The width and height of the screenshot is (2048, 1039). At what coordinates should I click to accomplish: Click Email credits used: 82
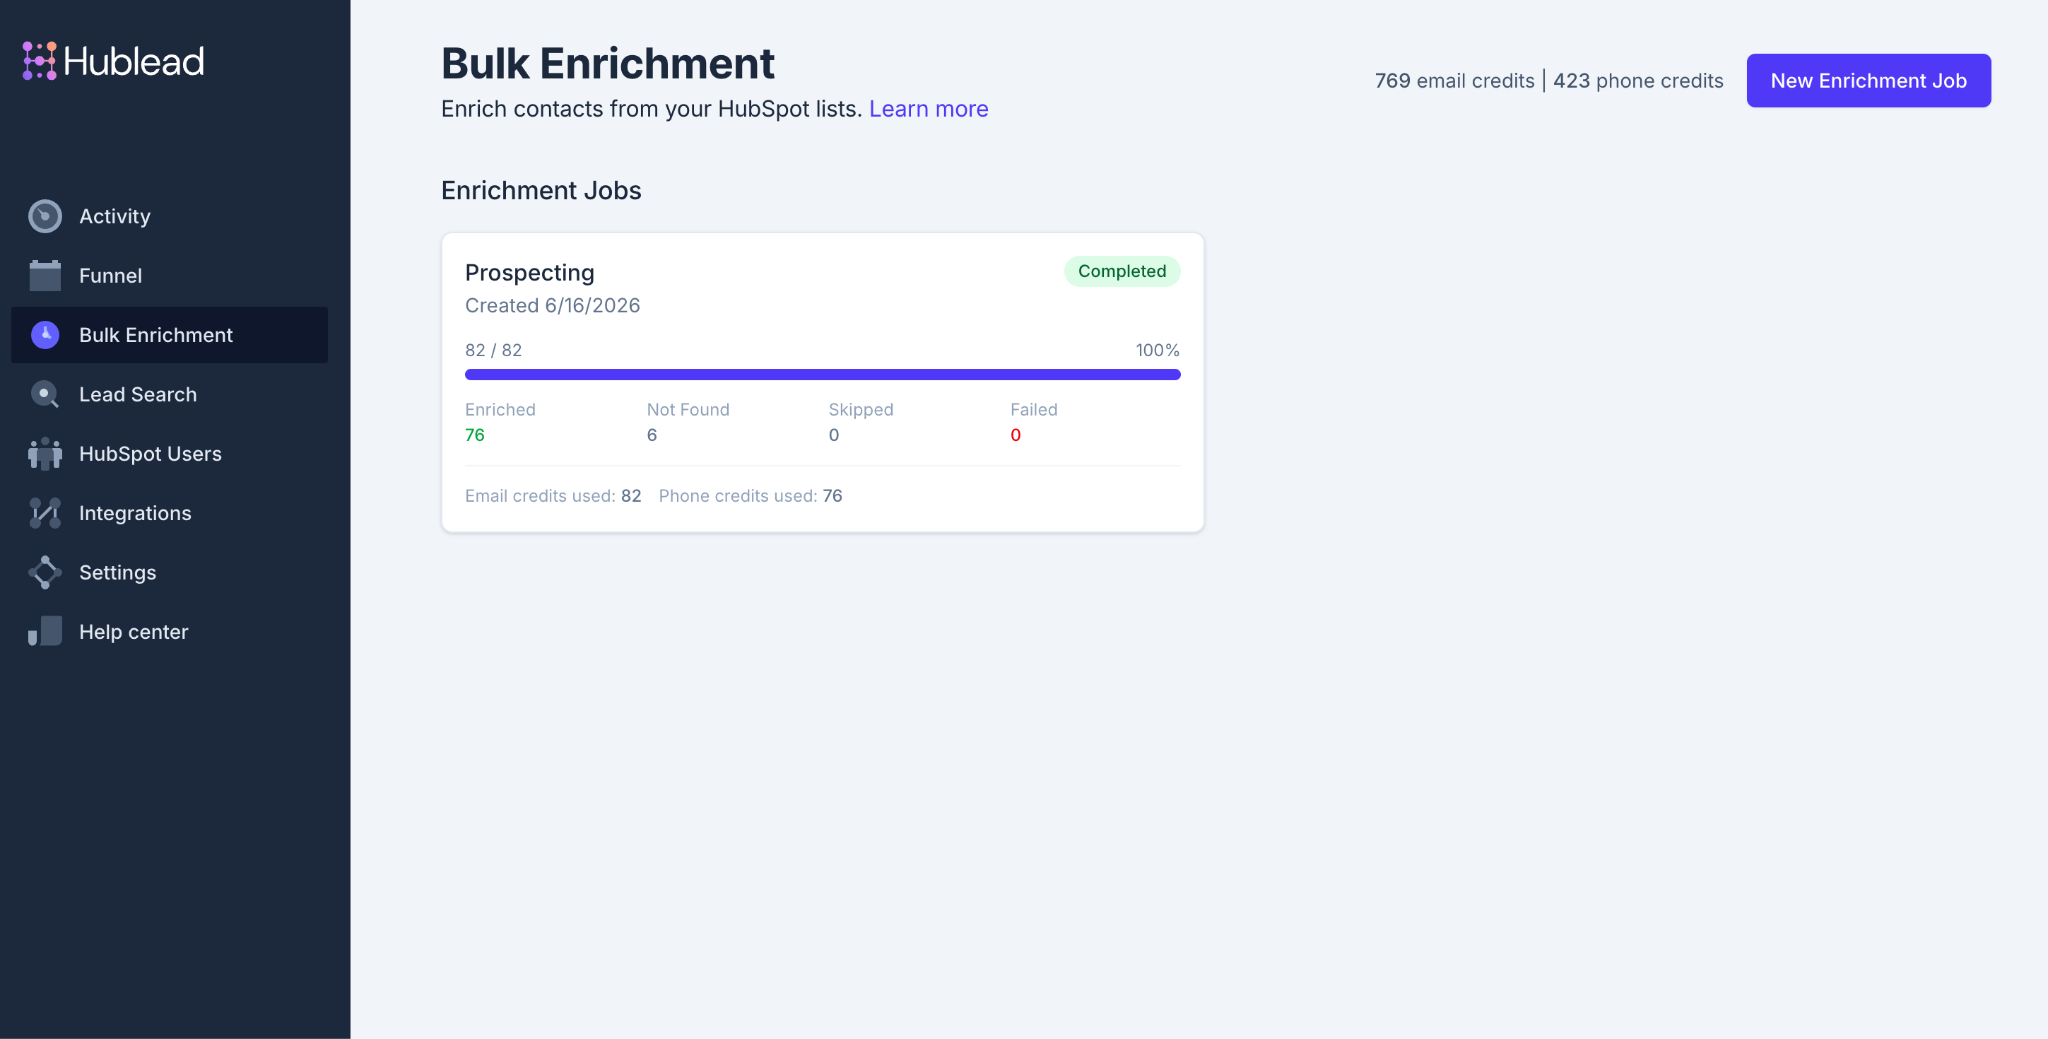tap(553, 496)
